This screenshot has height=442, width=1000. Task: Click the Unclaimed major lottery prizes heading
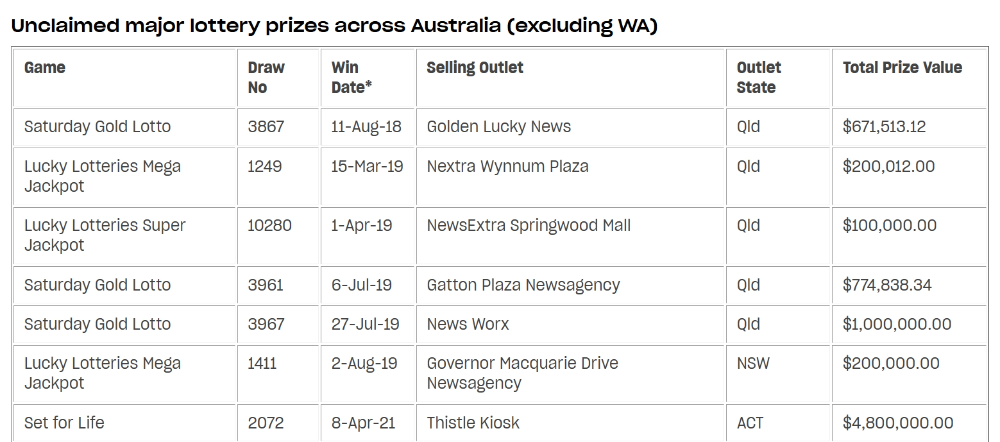coord(334,26)
